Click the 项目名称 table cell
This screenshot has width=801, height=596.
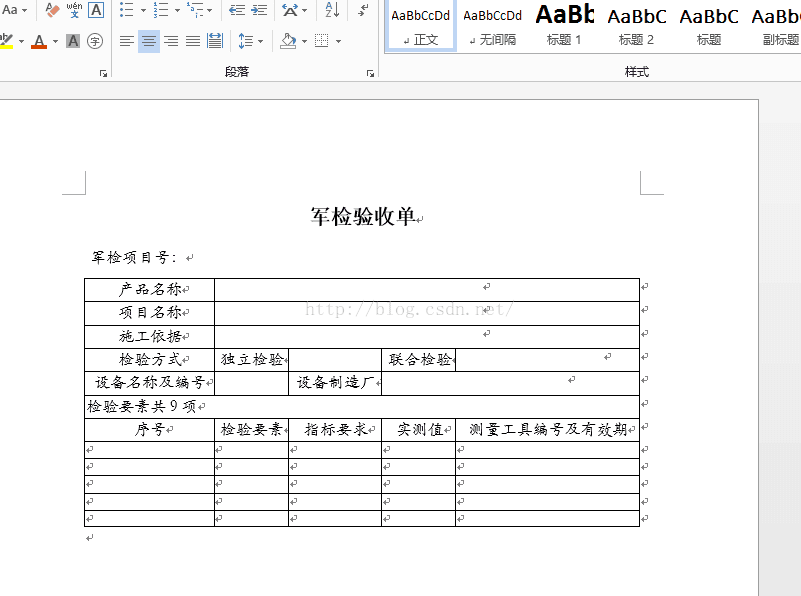(x=149, y=313)
